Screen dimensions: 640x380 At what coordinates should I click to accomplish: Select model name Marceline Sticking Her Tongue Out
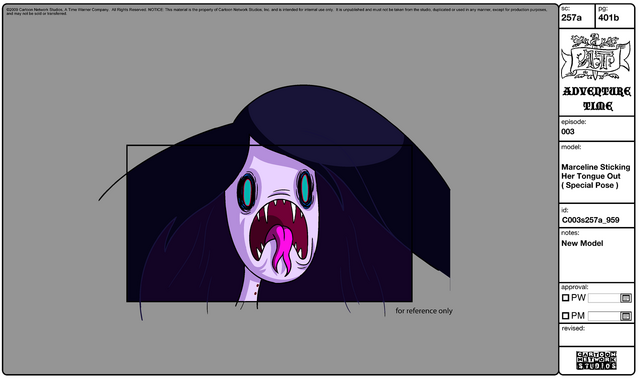click(596, 176)
